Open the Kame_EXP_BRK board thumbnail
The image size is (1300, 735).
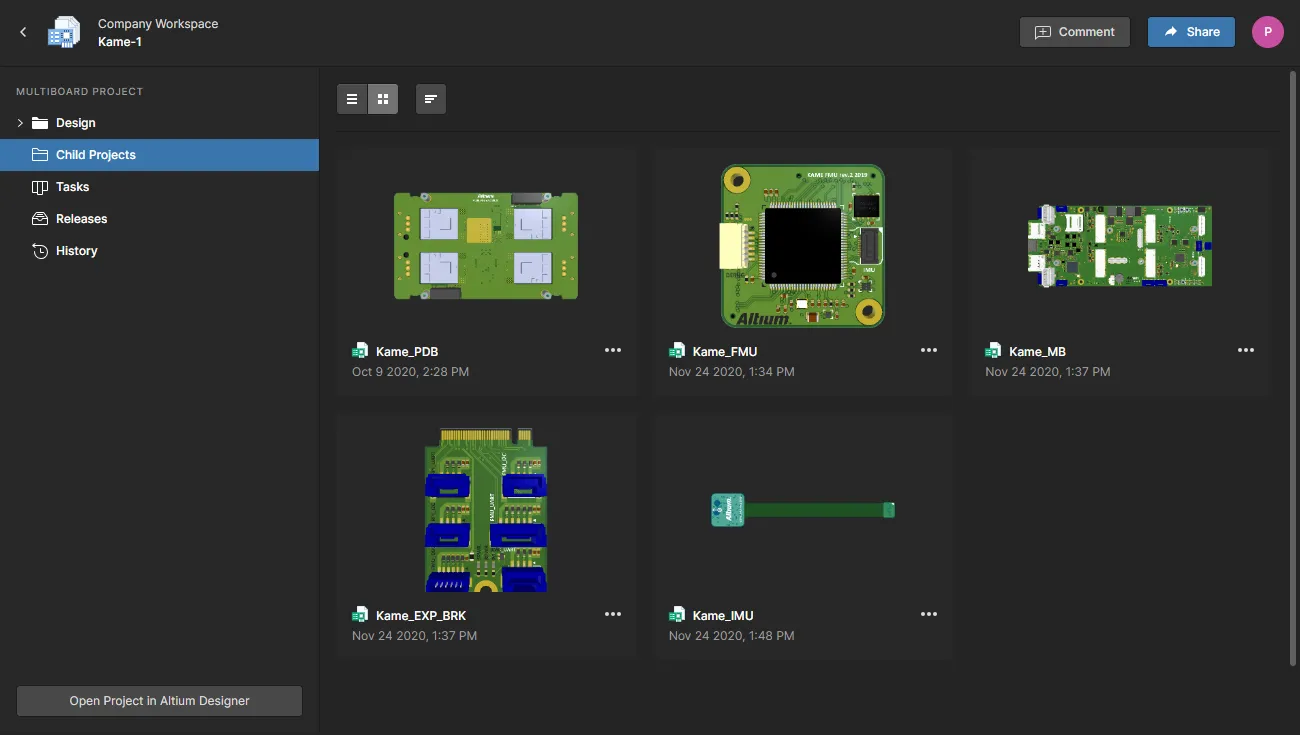(486, 510)
